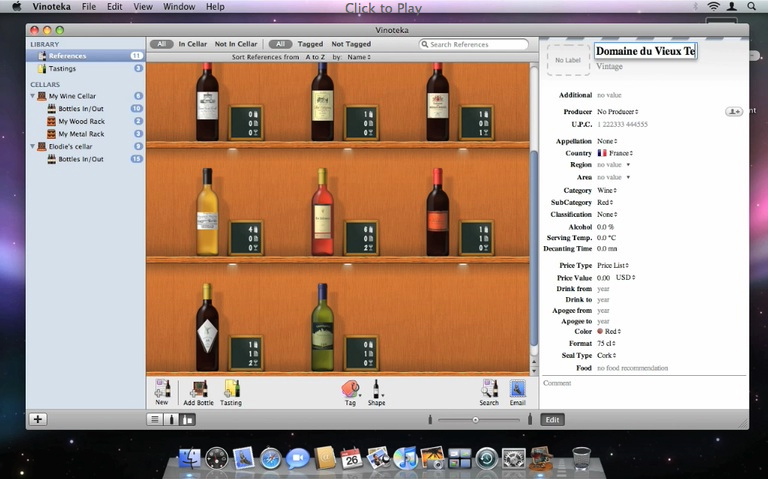This screenshot has width=769, height=479.
Task: Select the second All tag filter
Action: click(281, 44)
